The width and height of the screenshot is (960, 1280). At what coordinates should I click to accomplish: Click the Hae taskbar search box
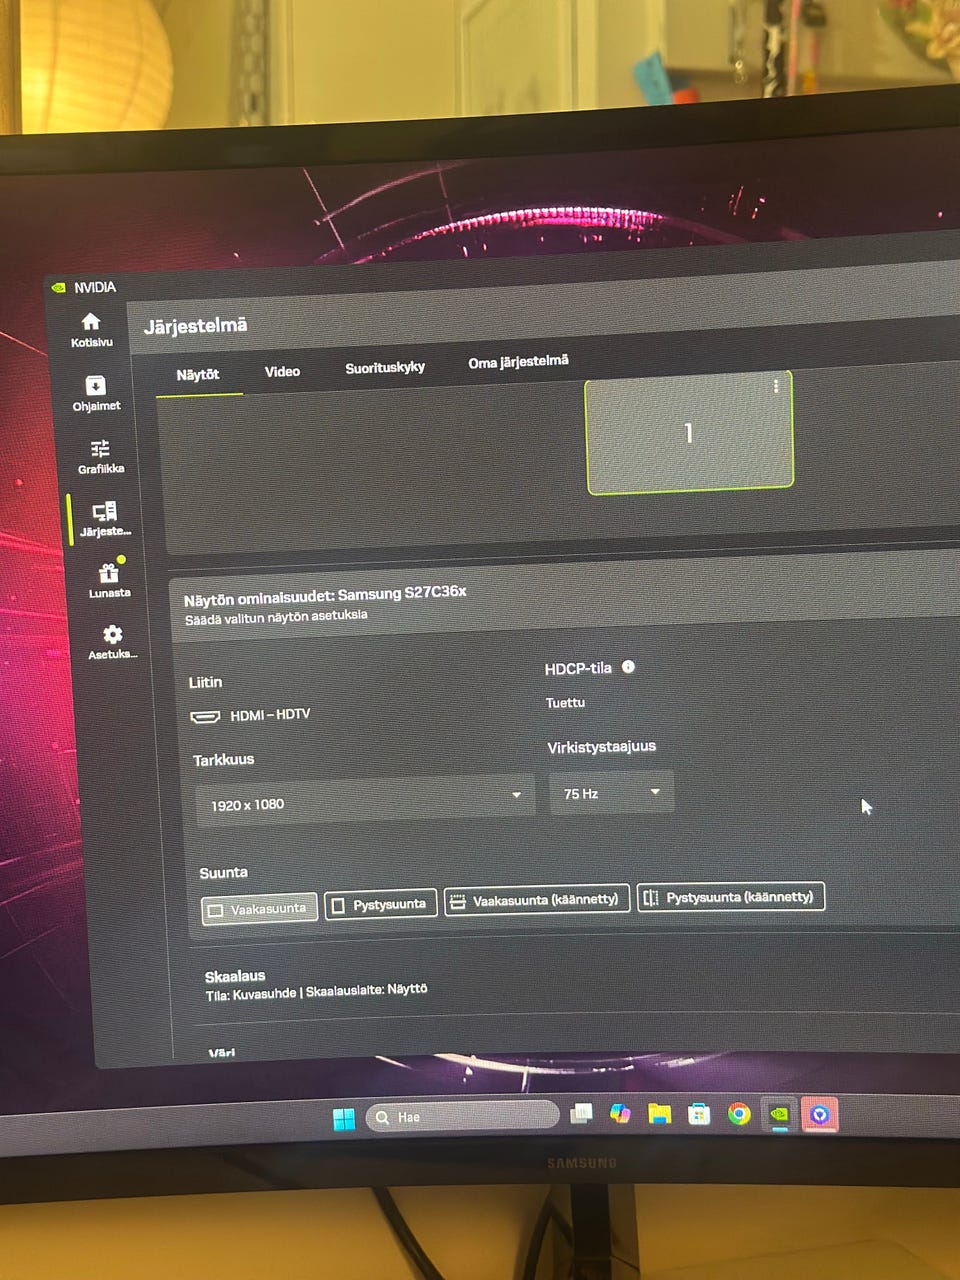(x=463, y=1116)
